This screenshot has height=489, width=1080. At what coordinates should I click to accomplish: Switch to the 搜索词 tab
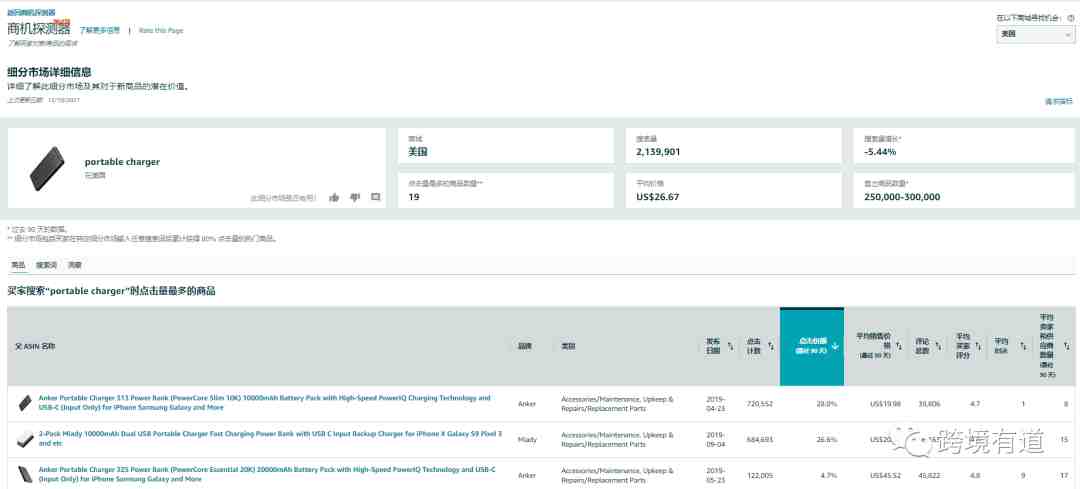46,264
